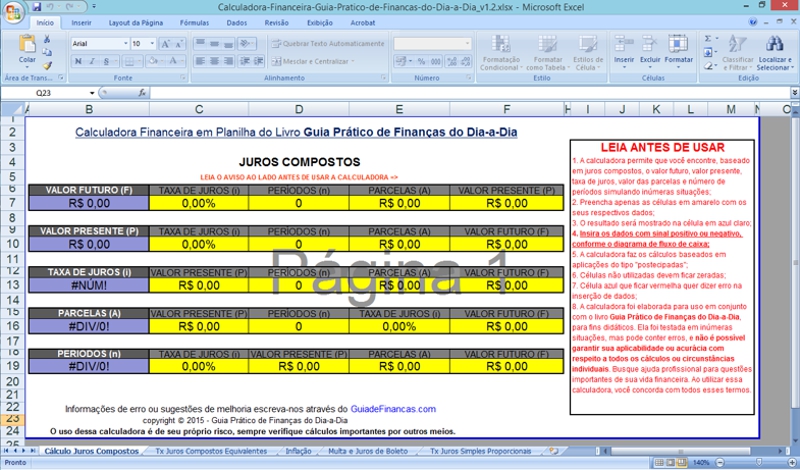Click the AutoSum sigma button
The width and height of the screenshot is (800, 470).
coord(708,39)
